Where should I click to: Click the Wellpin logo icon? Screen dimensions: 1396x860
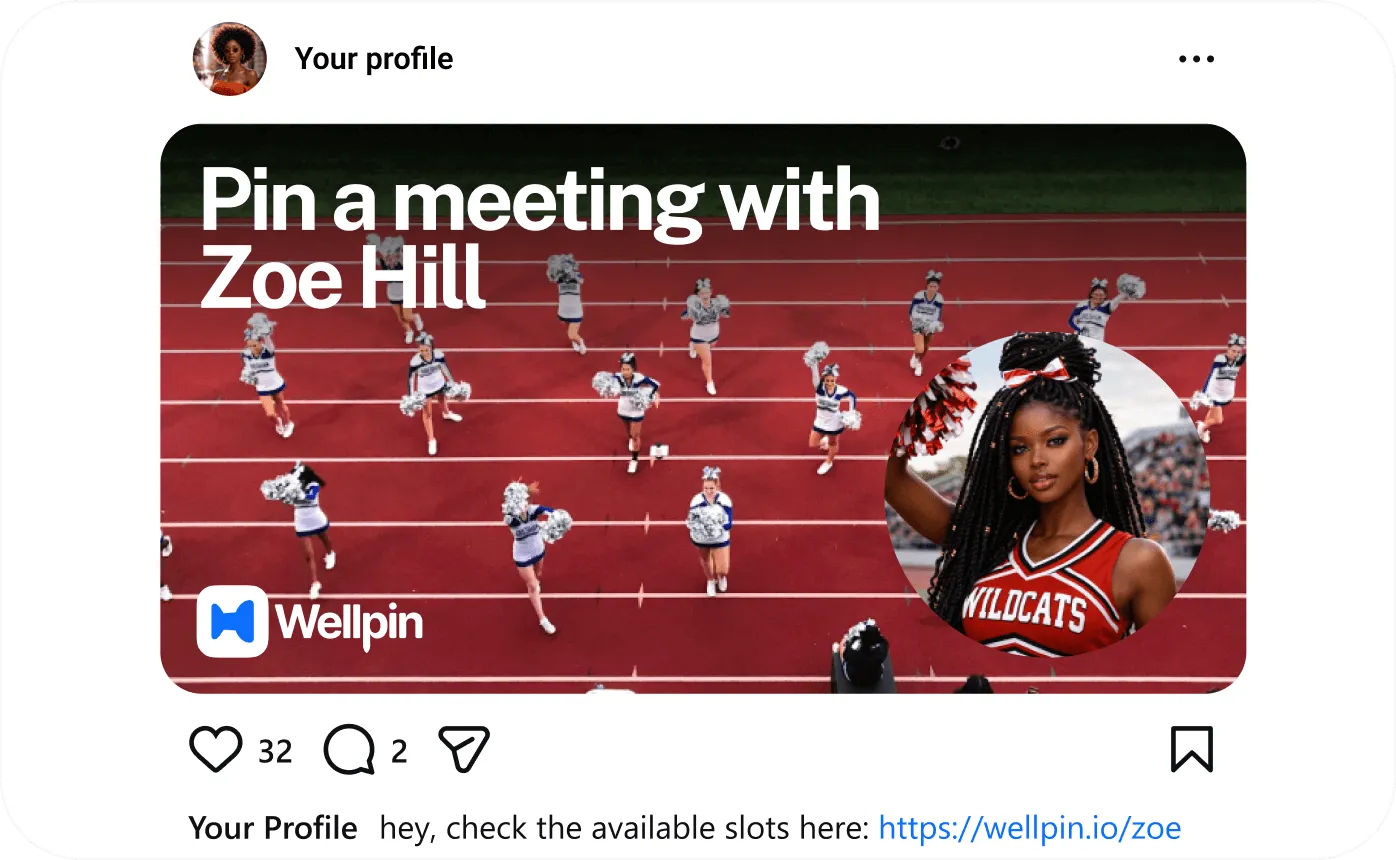coord(232,621)
